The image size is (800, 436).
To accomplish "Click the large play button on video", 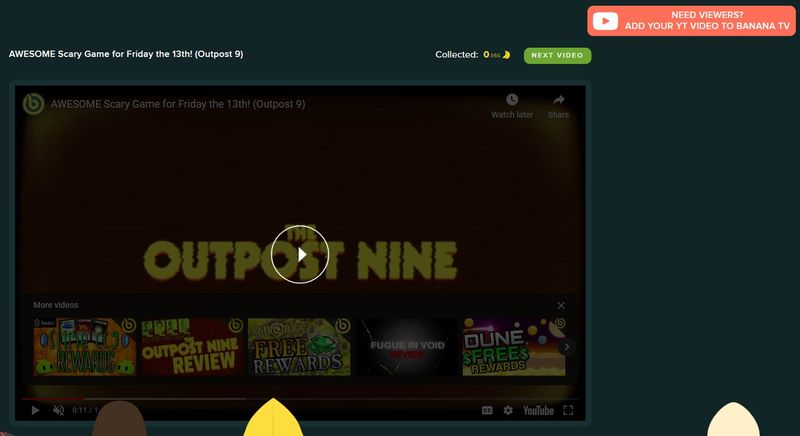I will [300, 254].
